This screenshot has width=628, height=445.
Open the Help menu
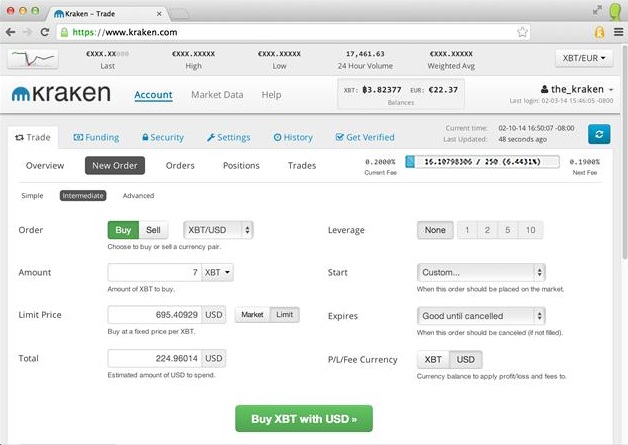[271, 95]
